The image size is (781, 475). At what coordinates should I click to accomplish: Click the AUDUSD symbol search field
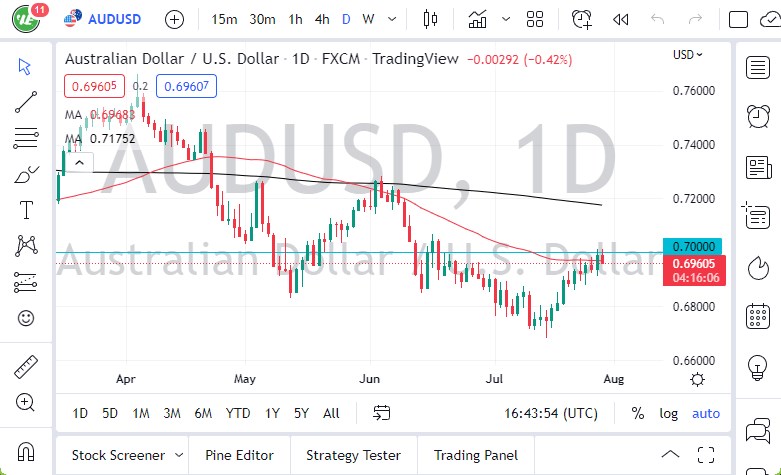click(114, 19)
